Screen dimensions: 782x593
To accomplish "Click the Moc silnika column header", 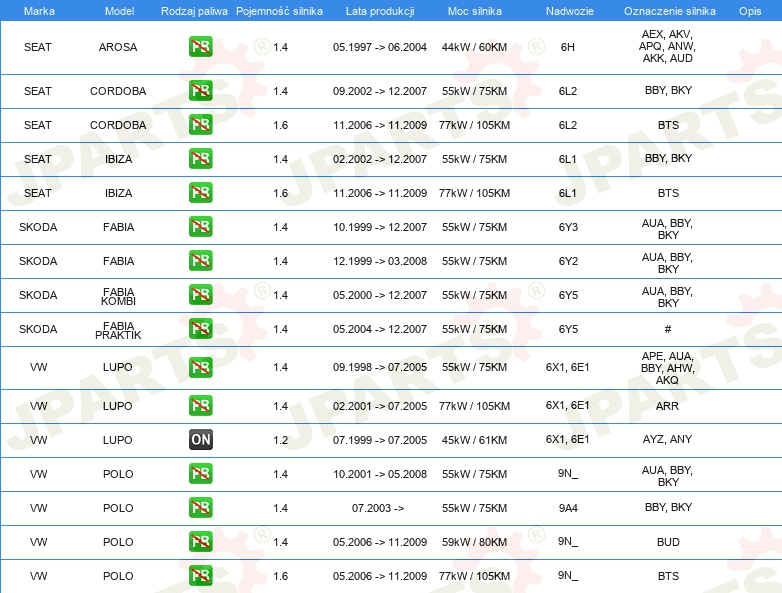I will [474, 11].
